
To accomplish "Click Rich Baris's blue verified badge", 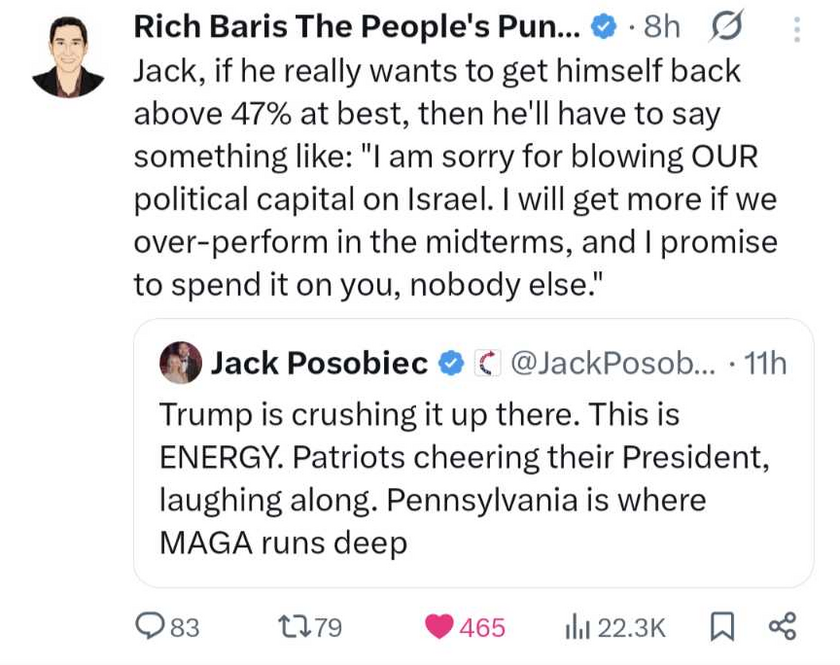I will coord(603,28).
